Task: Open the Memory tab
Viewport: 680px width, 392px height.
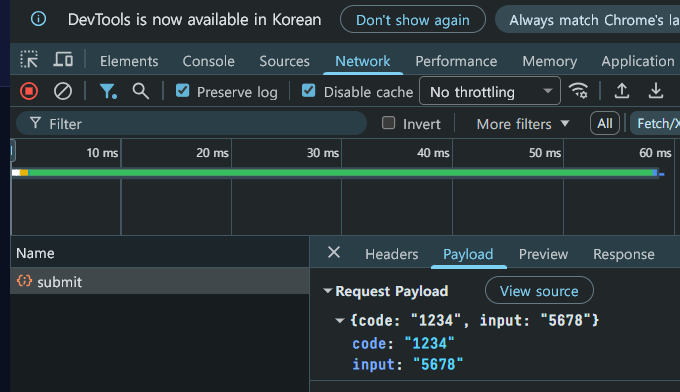Action: click(549, 61)
